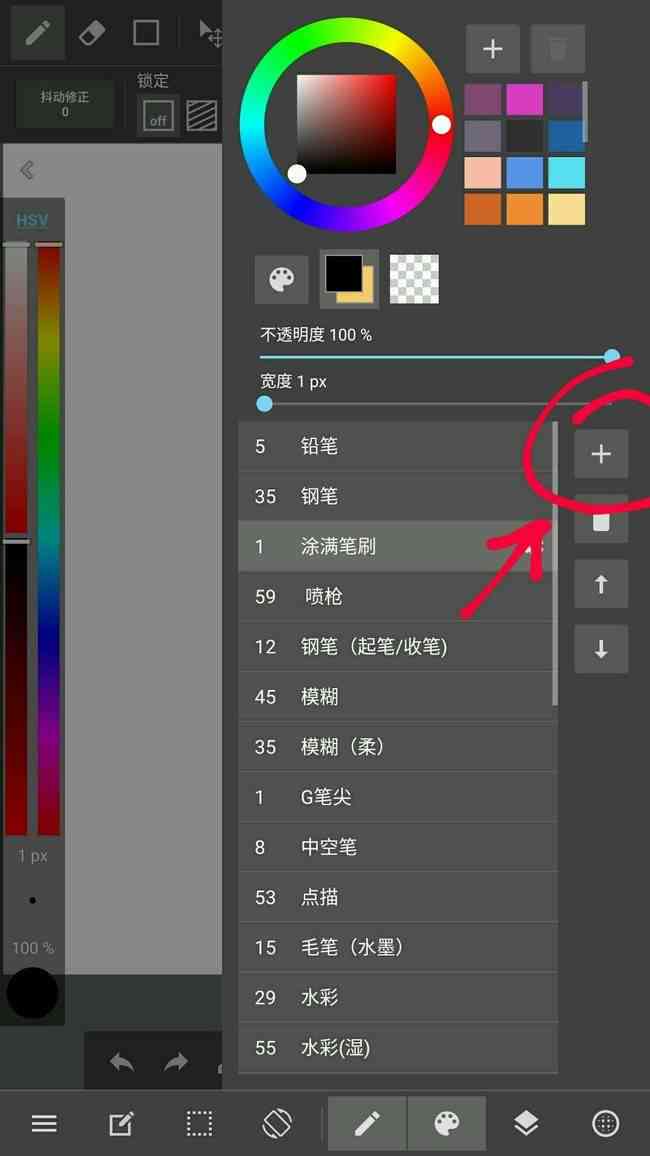Delete palette color with trash icon
Image resolution: width=650 pixels, height=1156 pixels.
[558, 49]
